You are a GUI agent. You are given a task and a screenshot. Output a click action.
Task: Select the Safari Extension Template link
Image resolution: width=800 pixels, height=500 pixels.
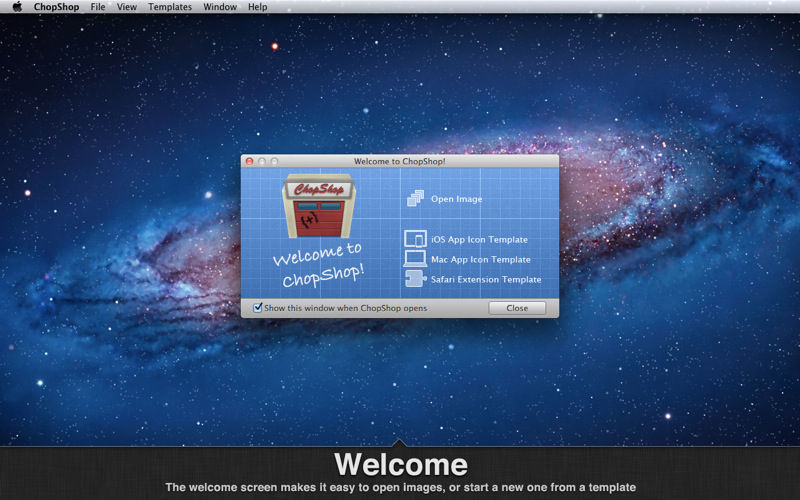486,279
